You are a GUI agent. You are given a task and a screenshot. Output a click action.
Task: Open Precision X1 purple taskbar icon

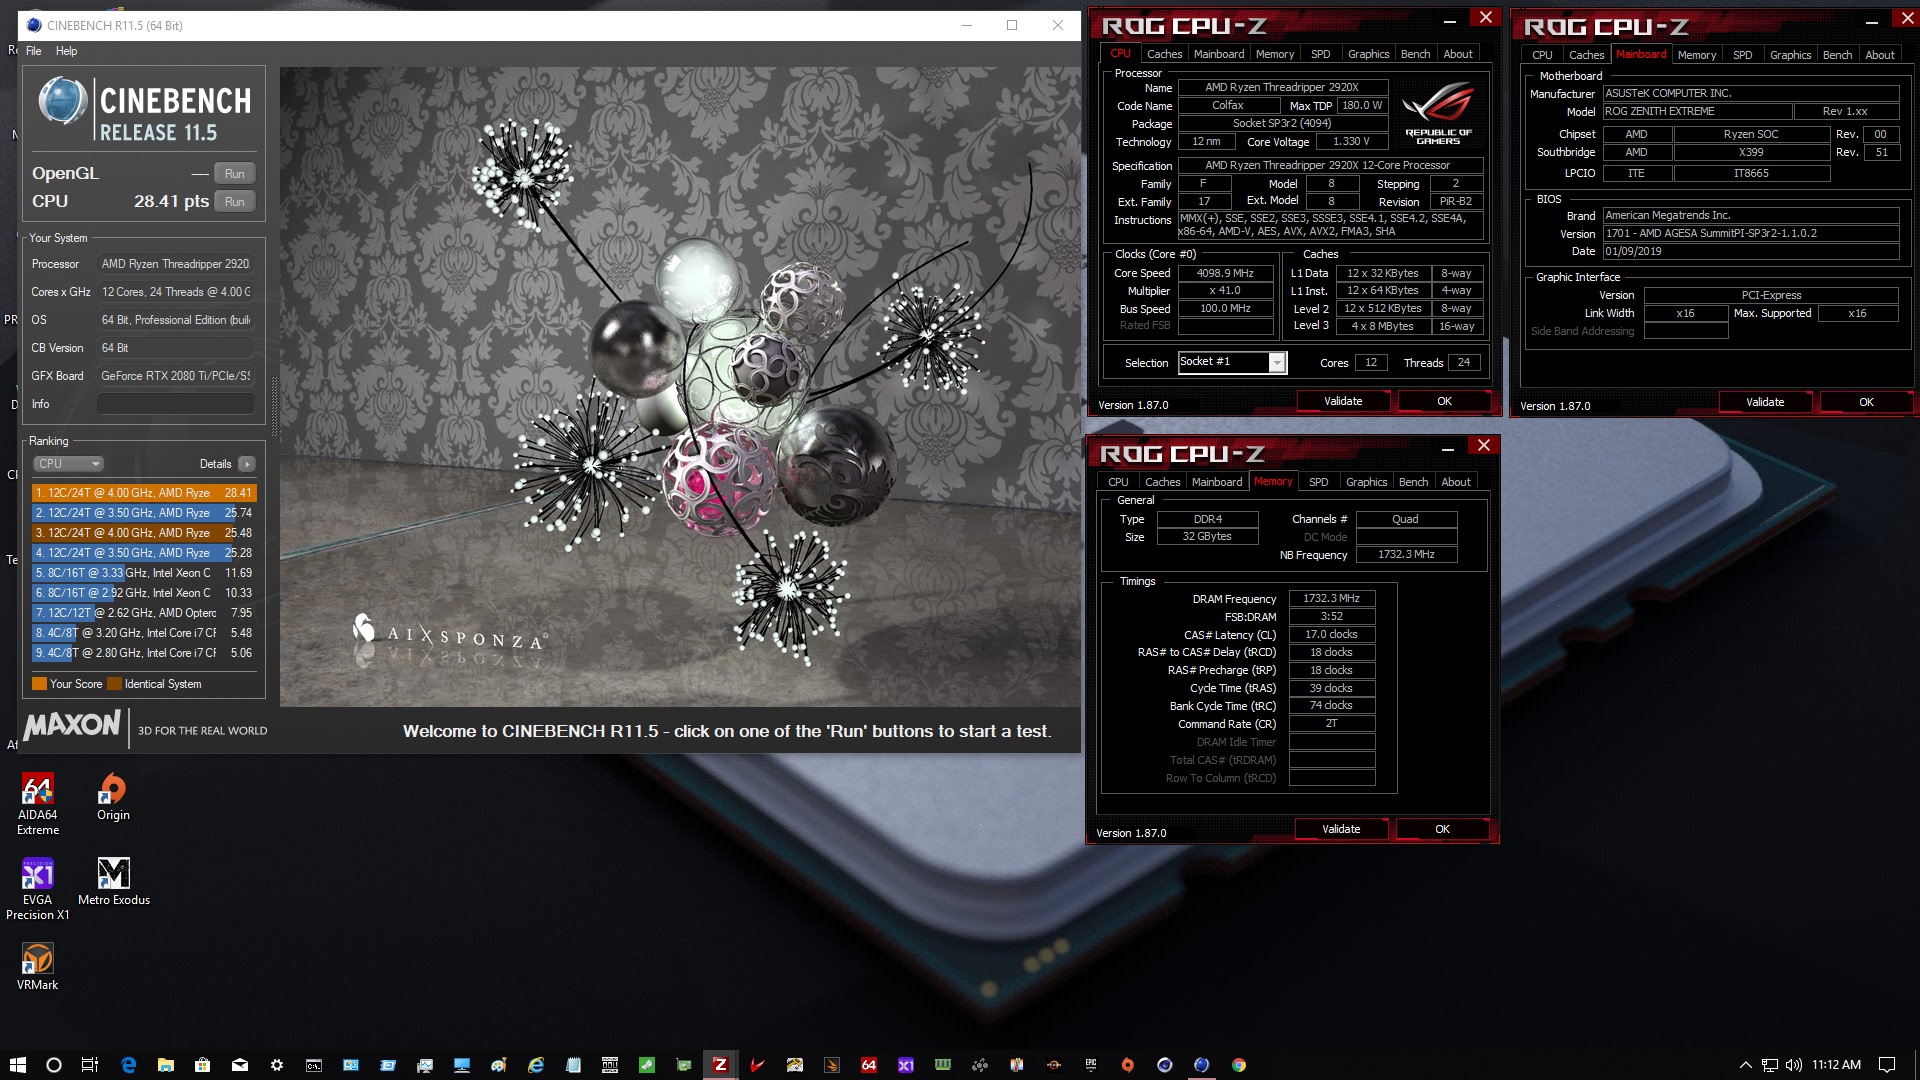click(x=905, y=1065)
